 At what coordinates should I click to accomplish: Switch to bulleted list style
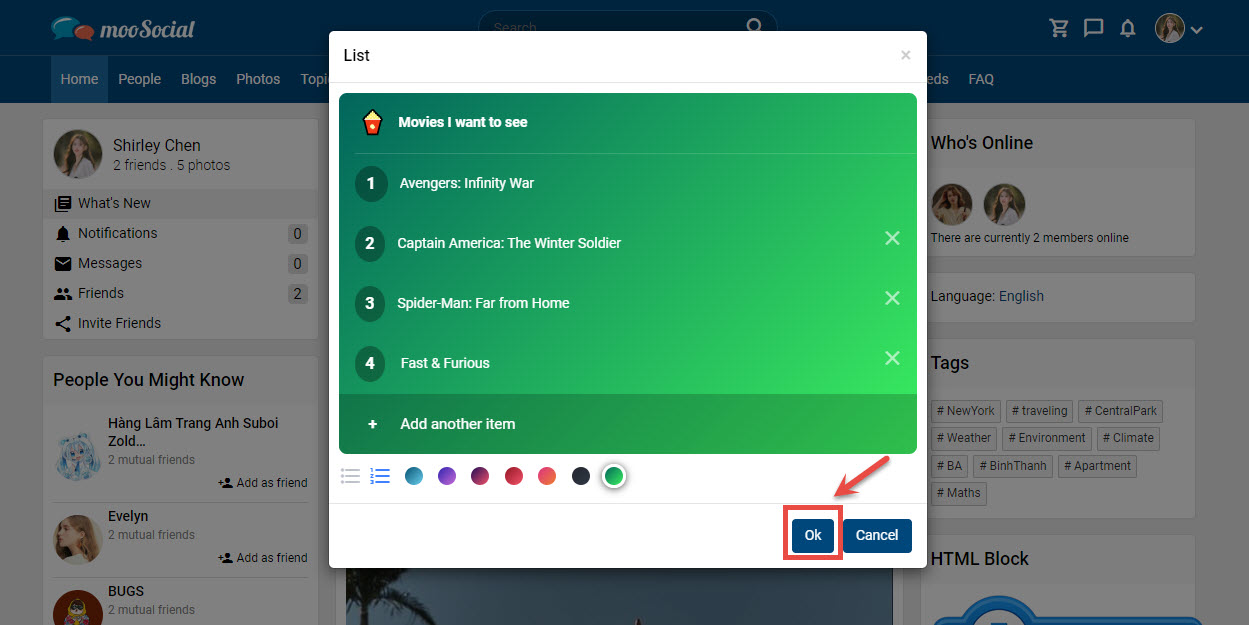coord(350,476)
